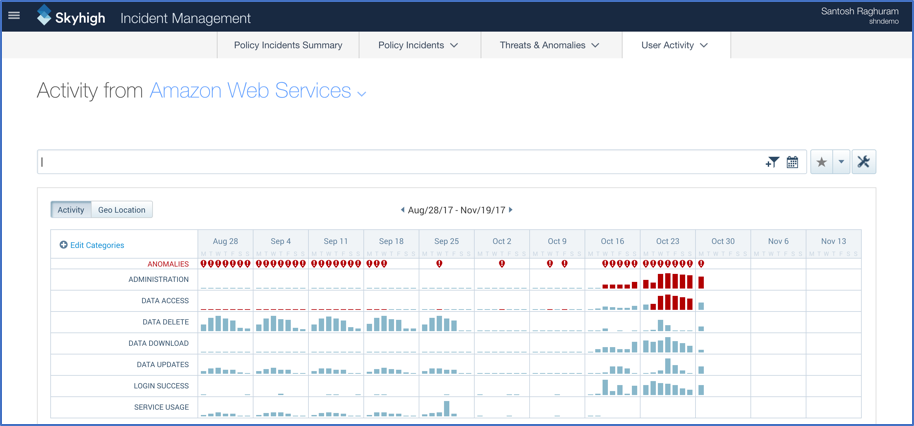Click the Nov 13 week column header
914x426 pixels.
tap(834, 241)
